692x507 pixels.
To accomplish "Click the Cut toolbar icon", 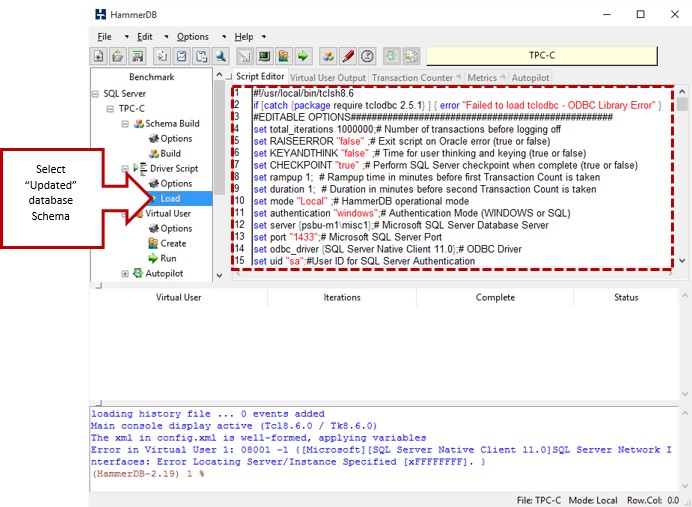I will (181, 56).
